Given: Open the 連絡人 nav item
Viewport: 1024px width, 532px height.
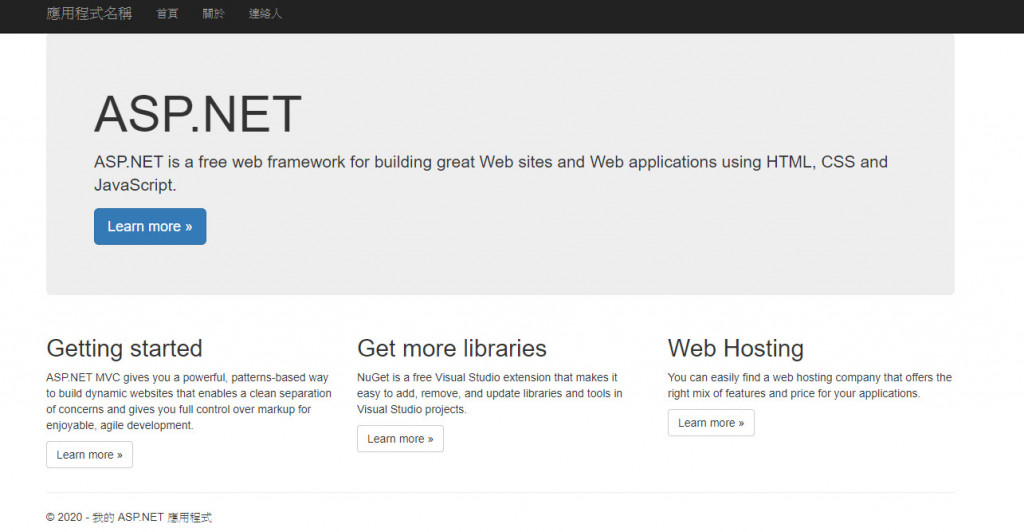Looking at the screenshot, I should tap(265, 14).
